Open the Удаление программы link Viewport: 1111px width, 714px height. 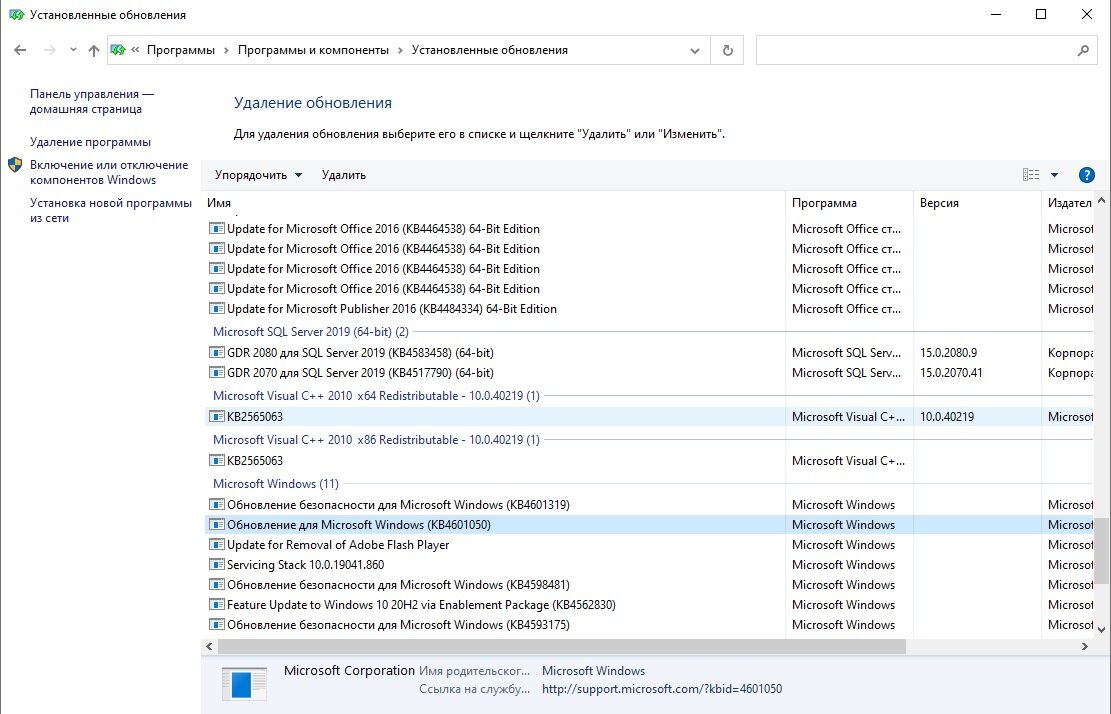[x=90, y=142]
